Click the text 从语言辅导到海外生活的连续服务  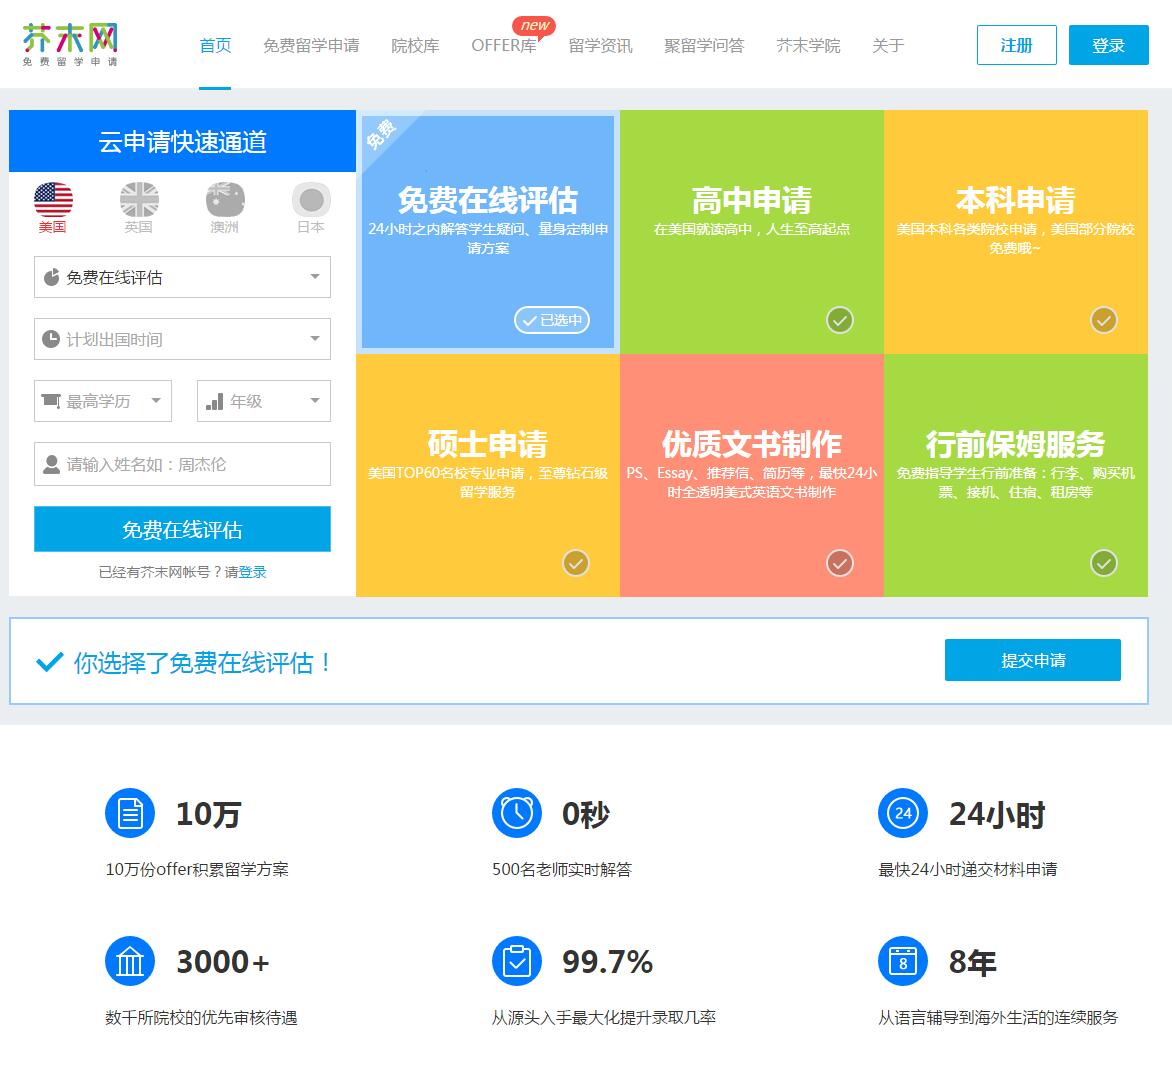[998, 1017]
